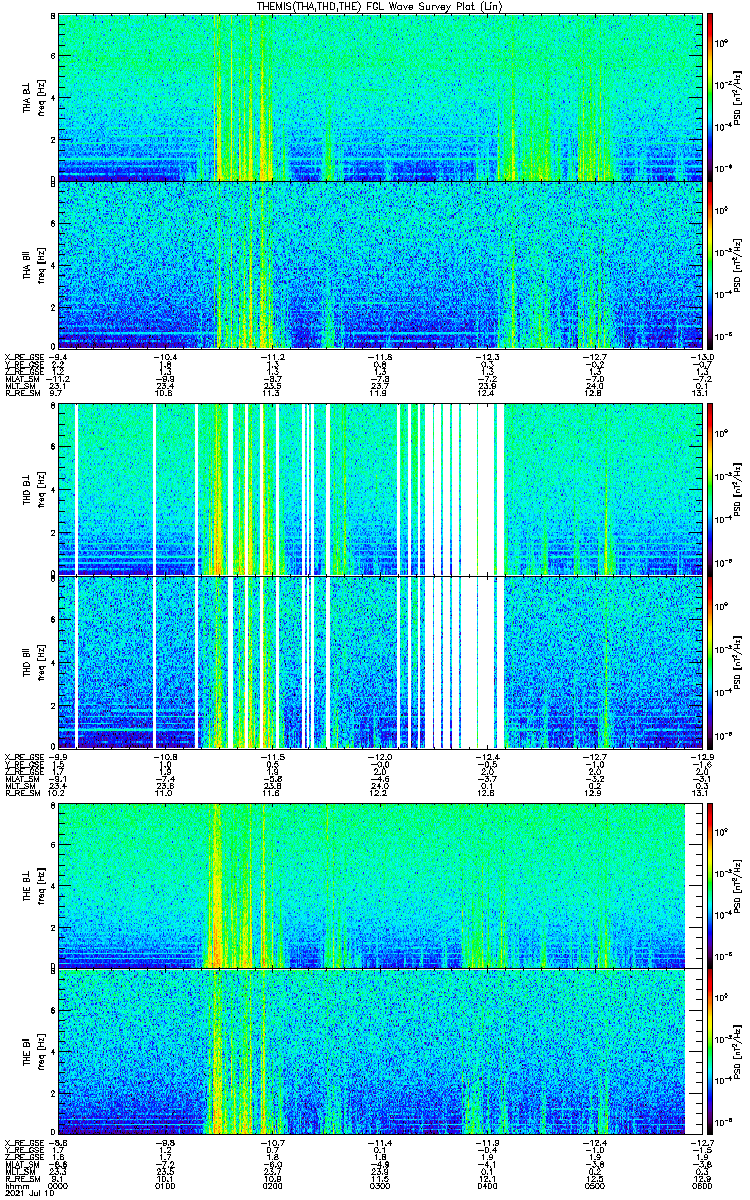This screenshot has height=1200, width=750.
Task: Click the THD B∥ PSD color bar
Action: [x=711, y=661]
